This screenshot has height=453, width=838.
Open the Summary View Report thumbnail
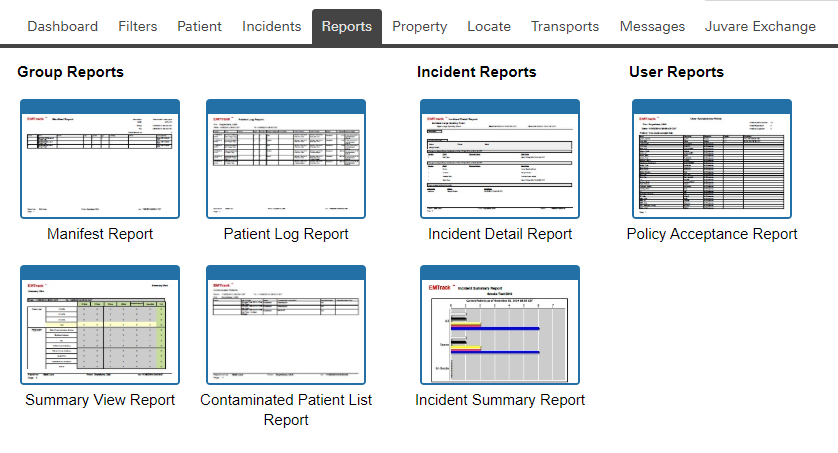point(100,325)
